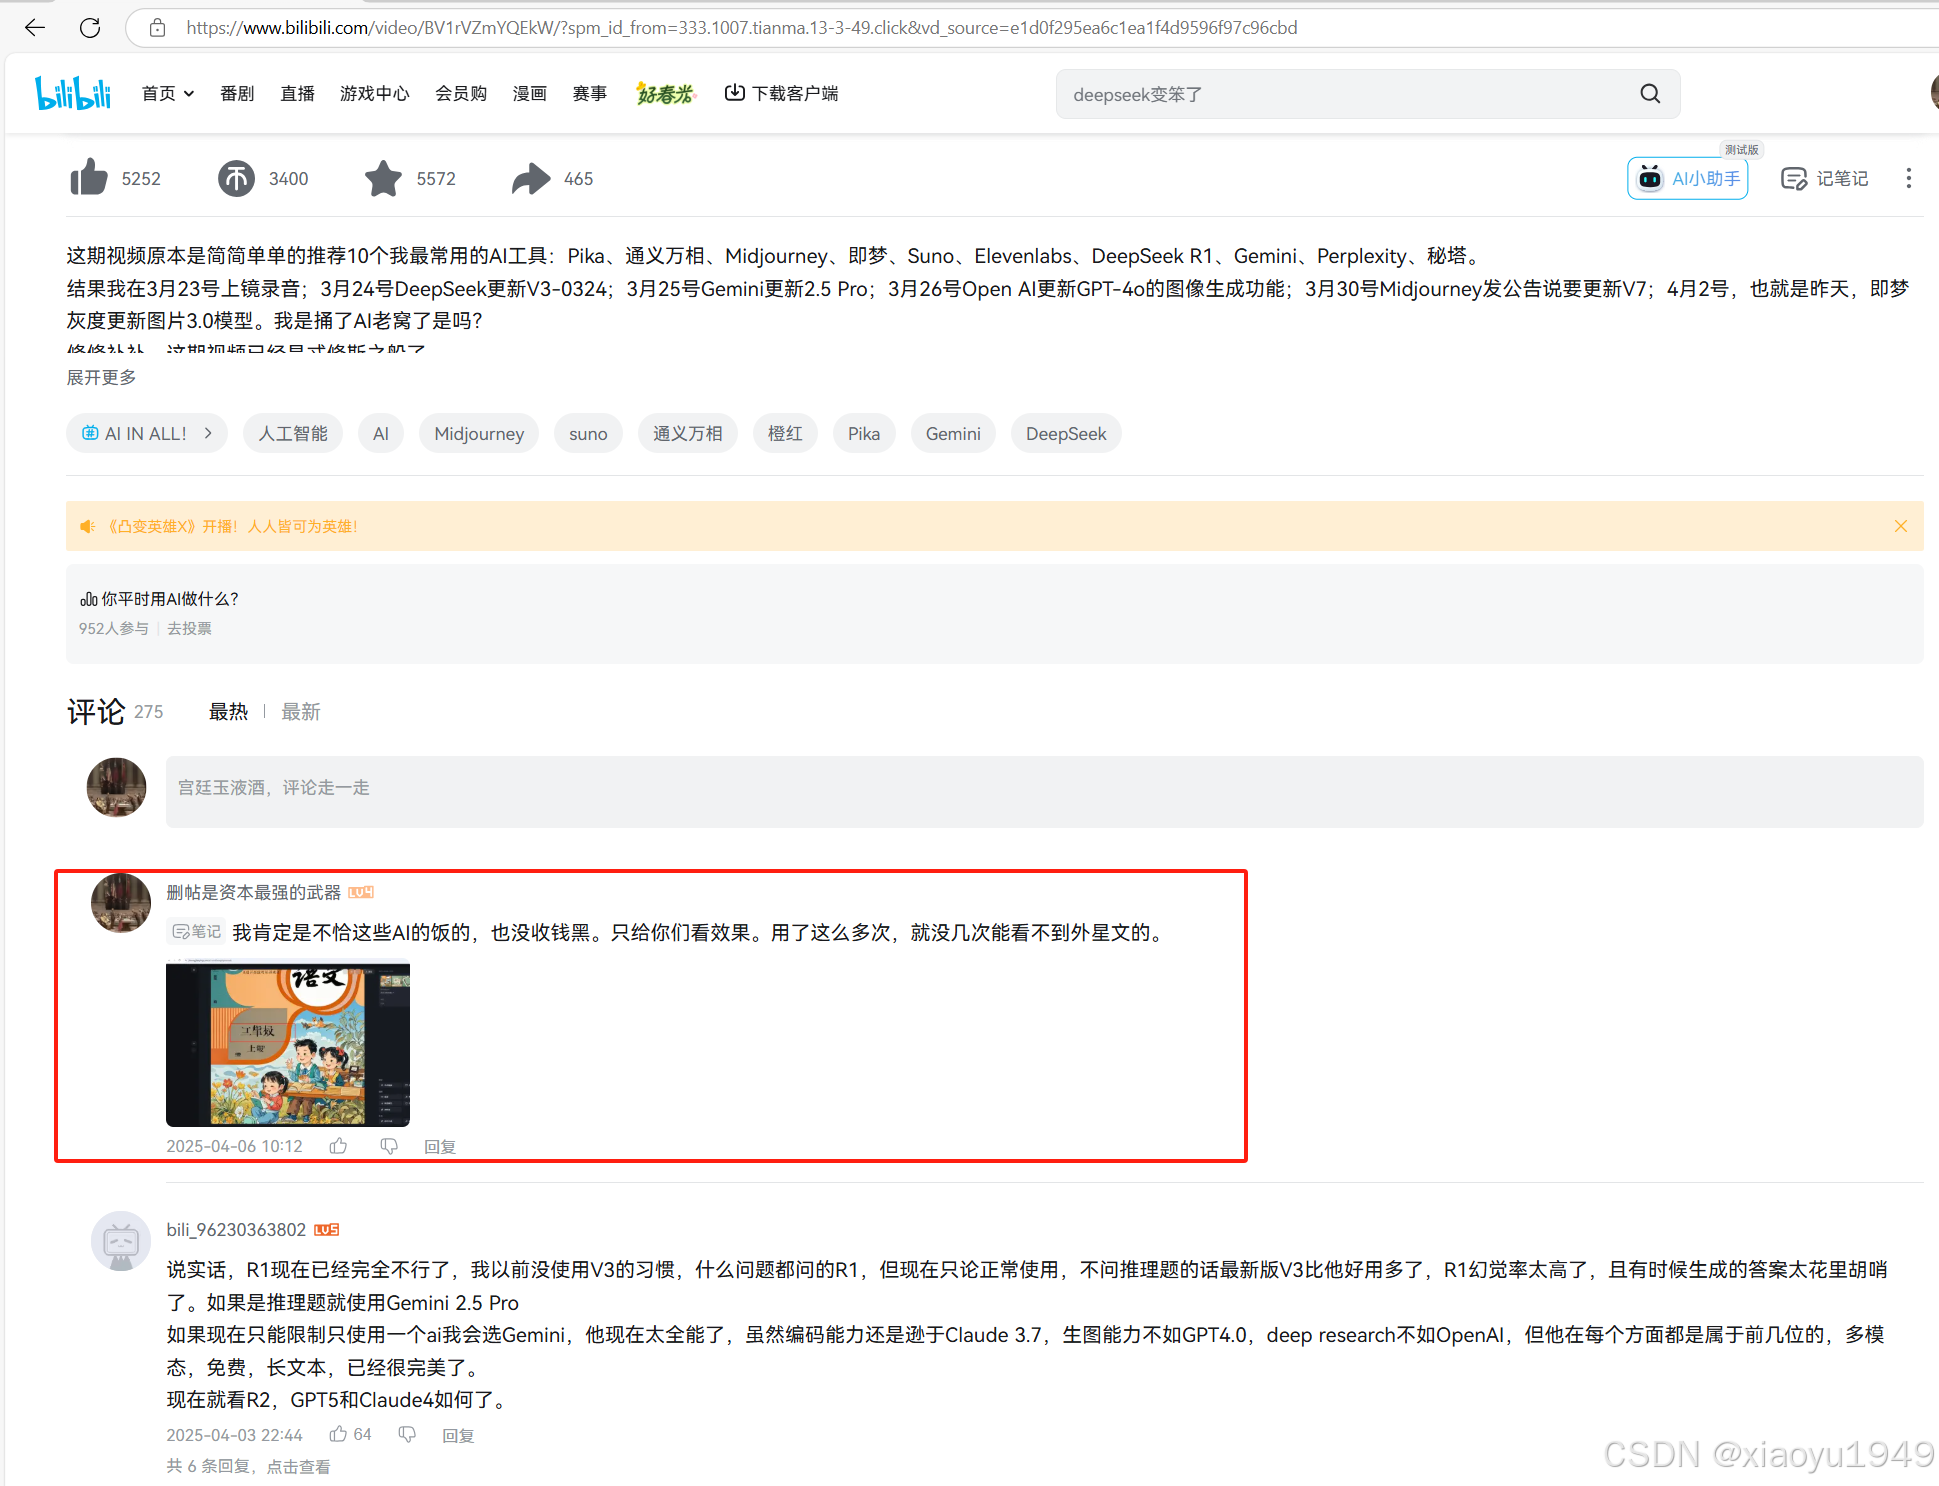Close the orange announcement banner

1900,526
